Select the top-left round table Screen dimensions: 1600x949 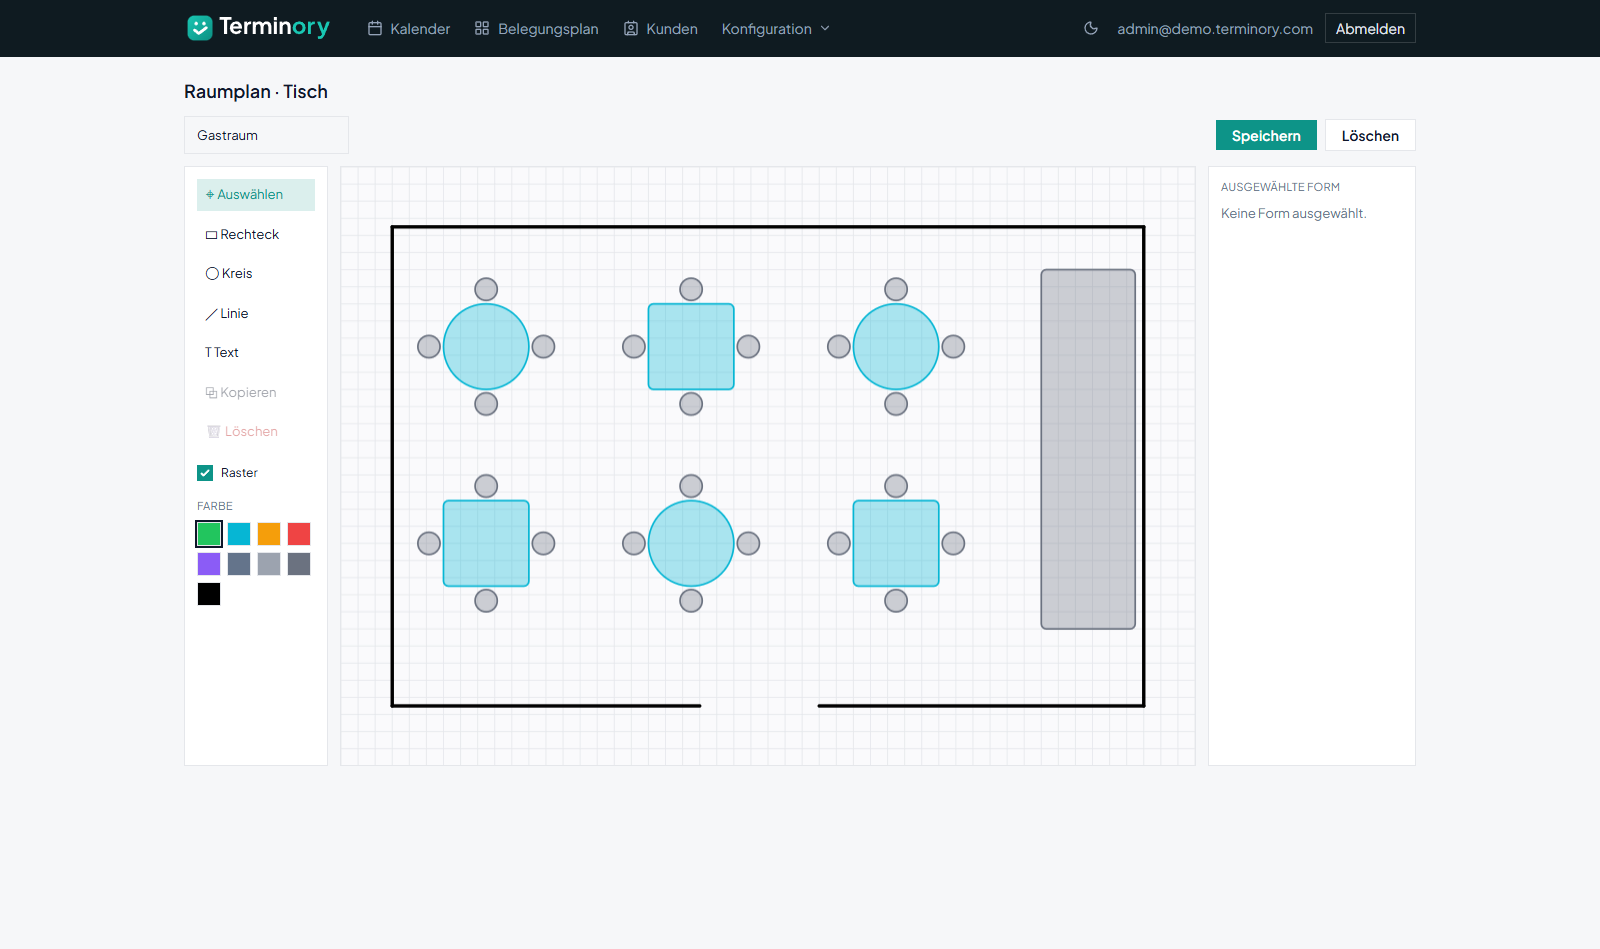pos(486,346)
